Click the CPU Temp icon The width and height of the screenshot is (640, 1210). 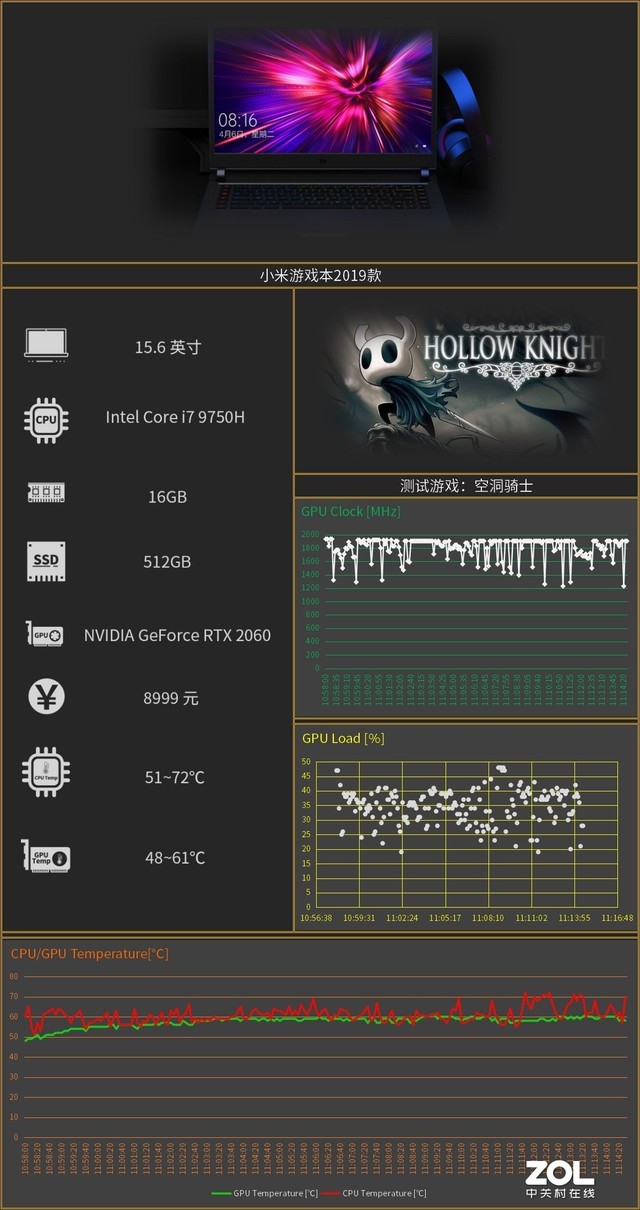pos(46,771)
